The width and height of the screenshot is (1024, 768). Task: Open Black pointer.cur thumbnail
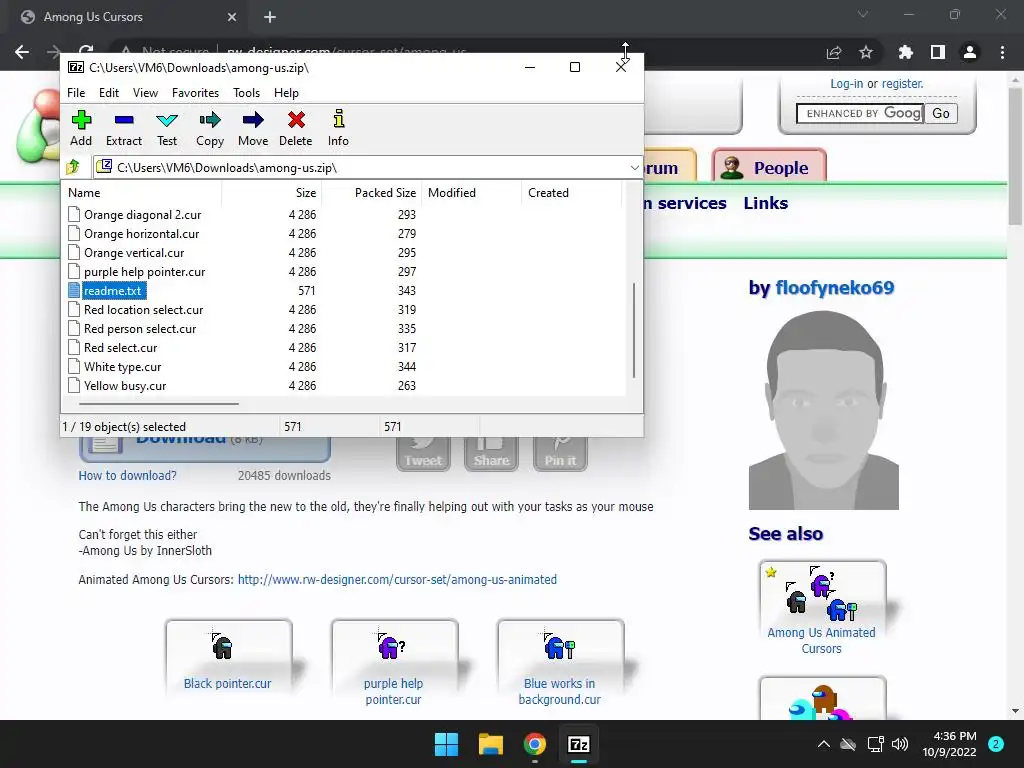click(x=227, y=656)
